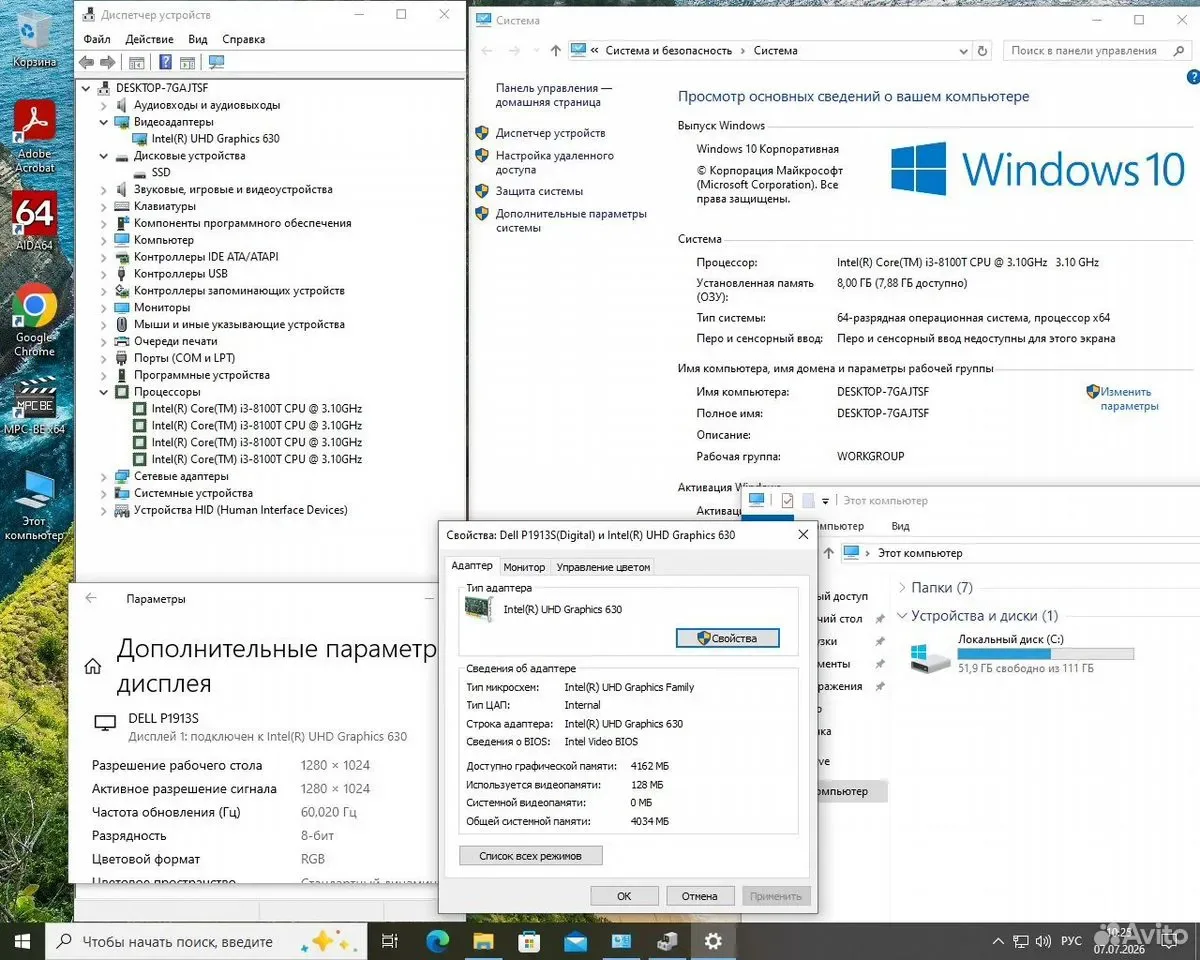This screenshot has width=1200, height=960.
Task: Open Adobe Acrobat desktop shortcut
Action: point(35,138)
